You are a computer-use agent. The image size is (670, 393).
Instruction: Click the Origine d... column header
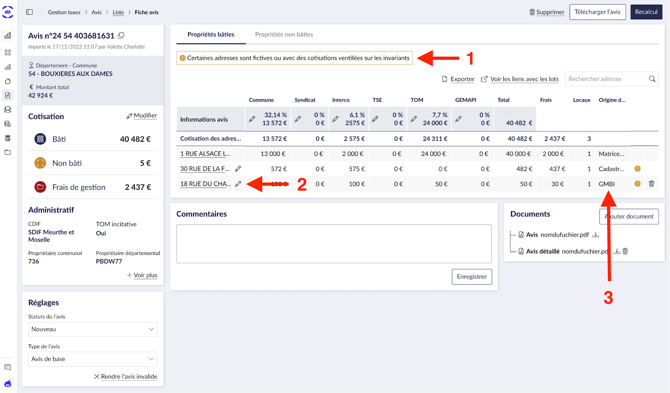coord(612,100)
